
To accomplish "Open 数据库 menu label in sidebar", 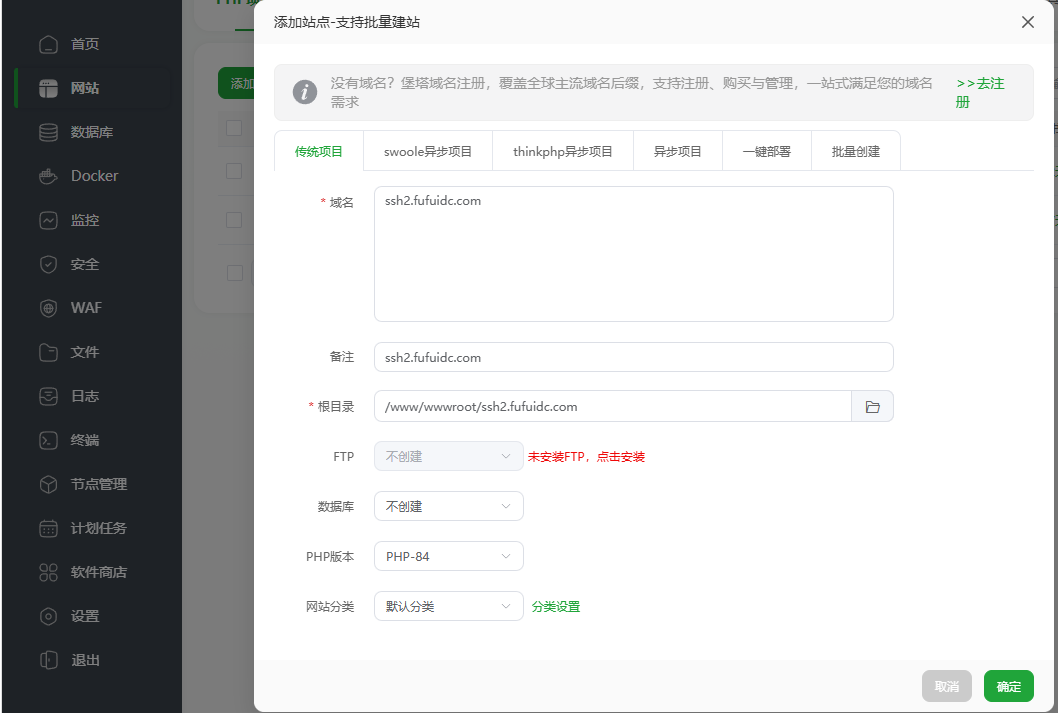I will [92, 132].
